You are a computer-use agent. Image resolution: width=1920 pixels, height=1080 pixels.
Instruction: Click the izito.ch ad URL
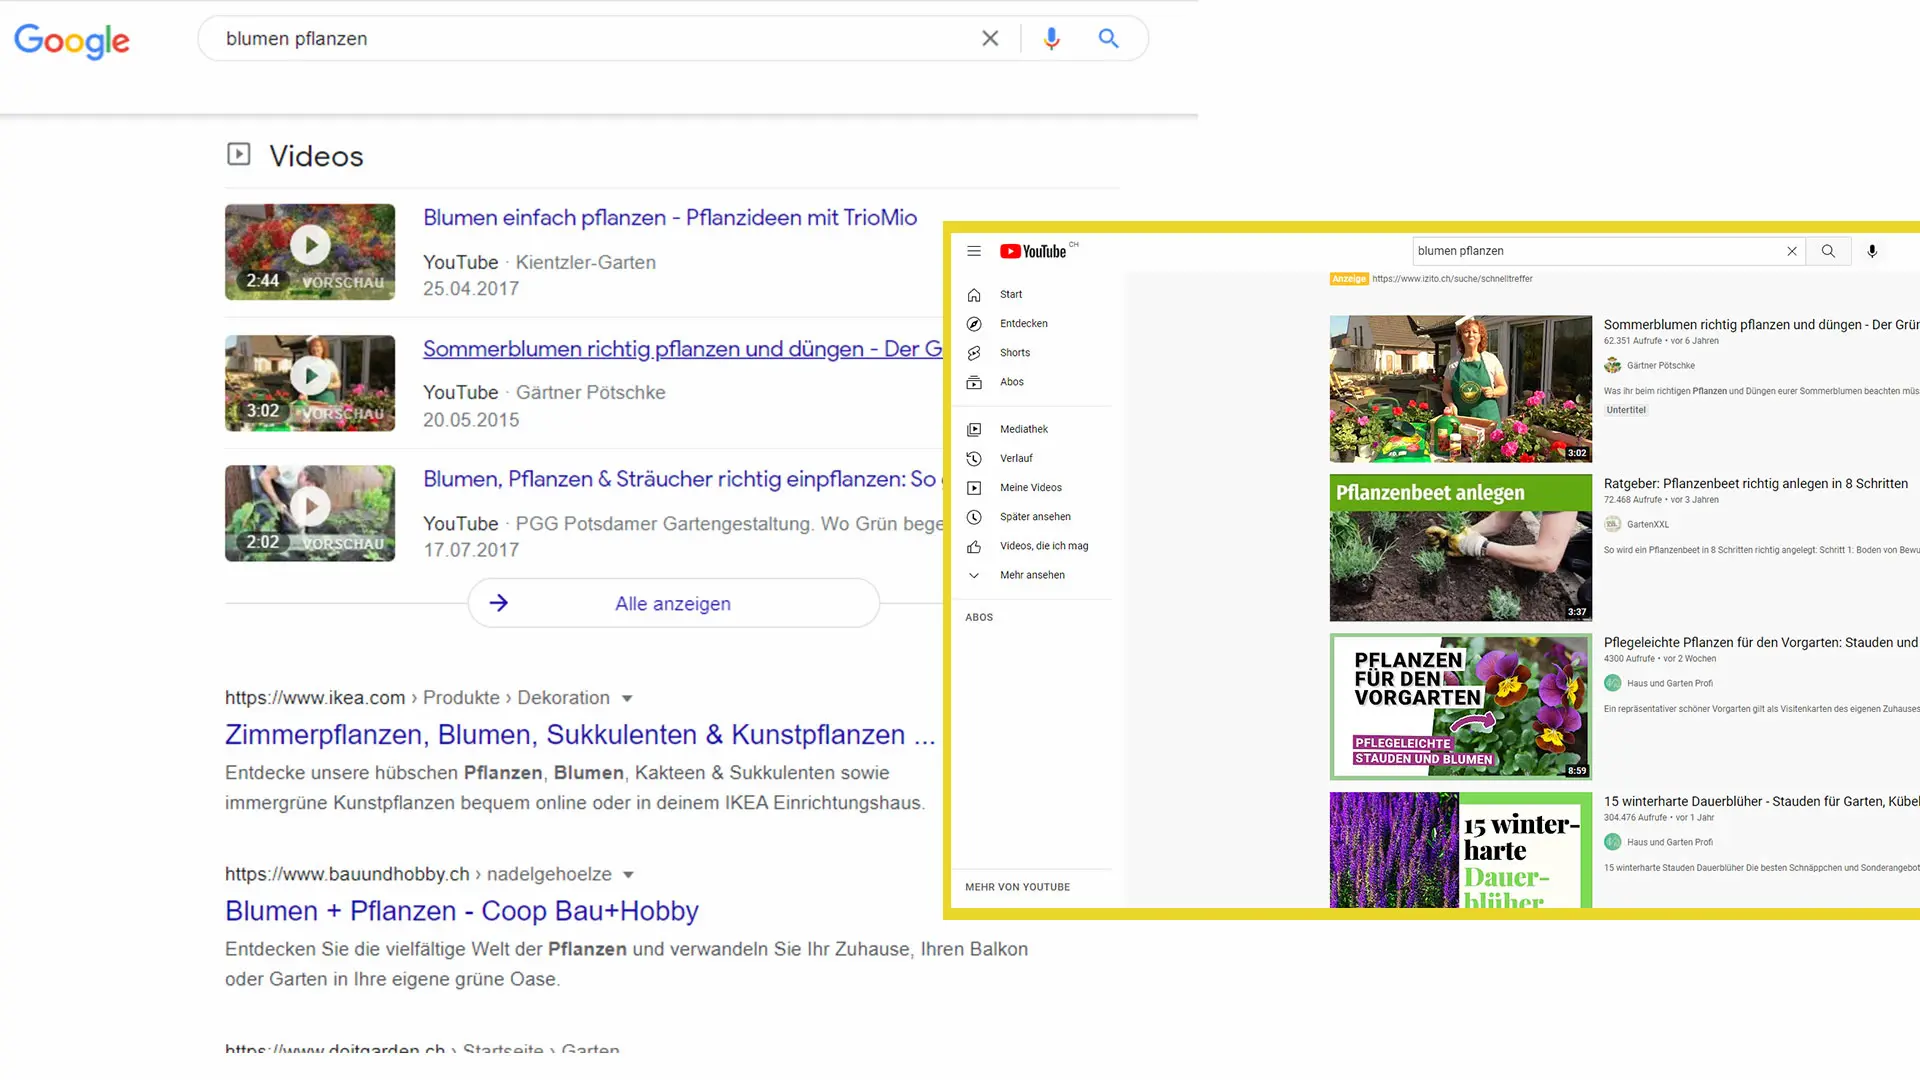[1452, 279]
